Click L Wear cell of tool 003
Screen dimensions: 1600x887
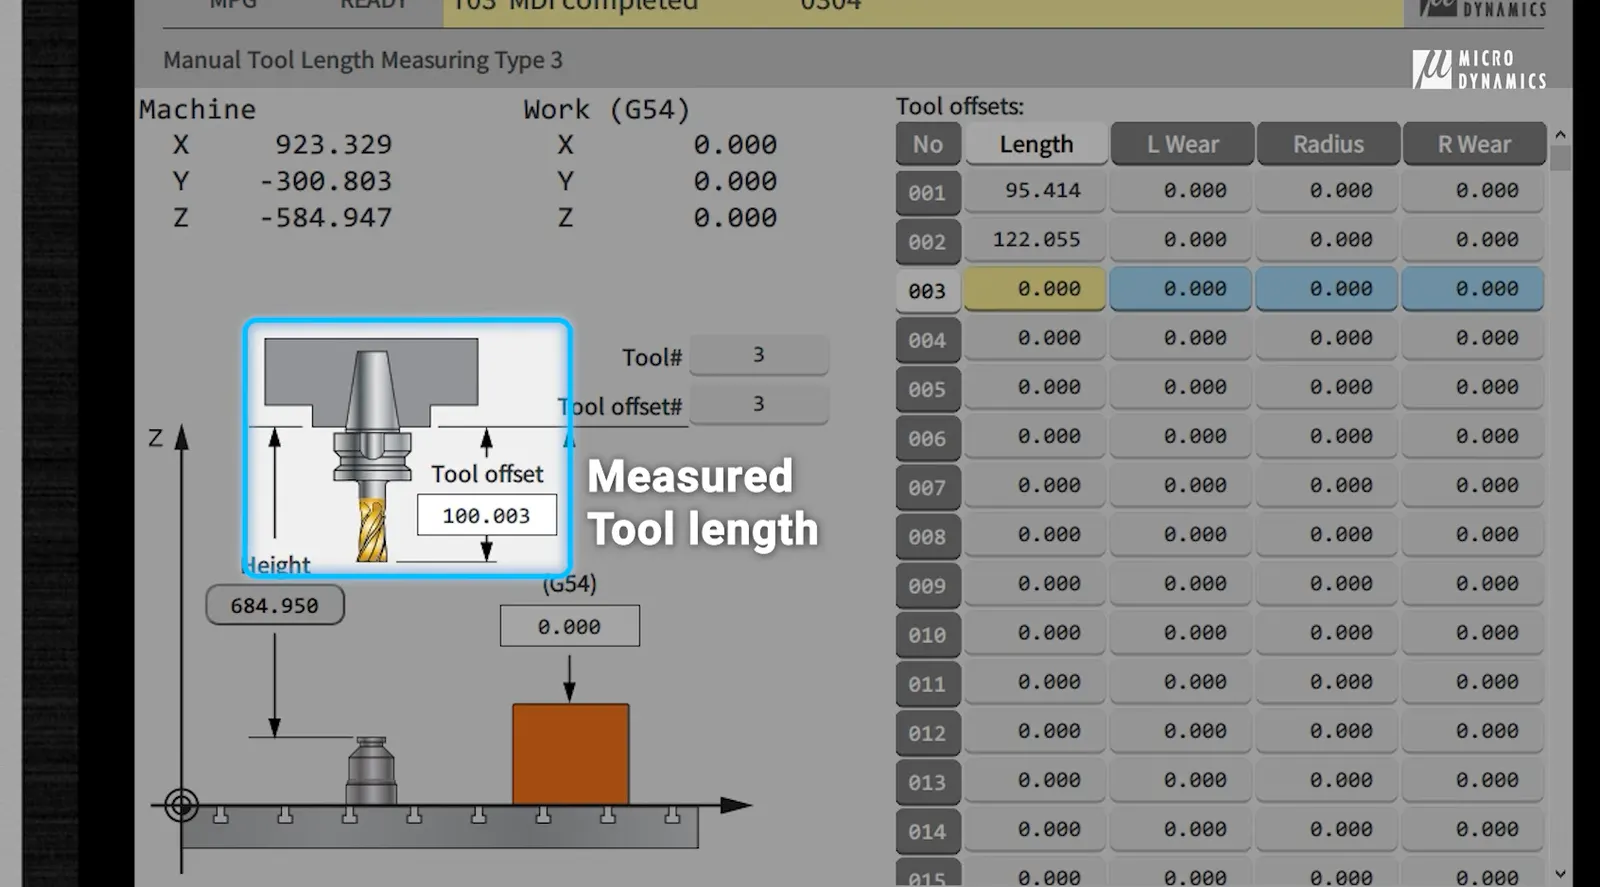coord(1182,288)
